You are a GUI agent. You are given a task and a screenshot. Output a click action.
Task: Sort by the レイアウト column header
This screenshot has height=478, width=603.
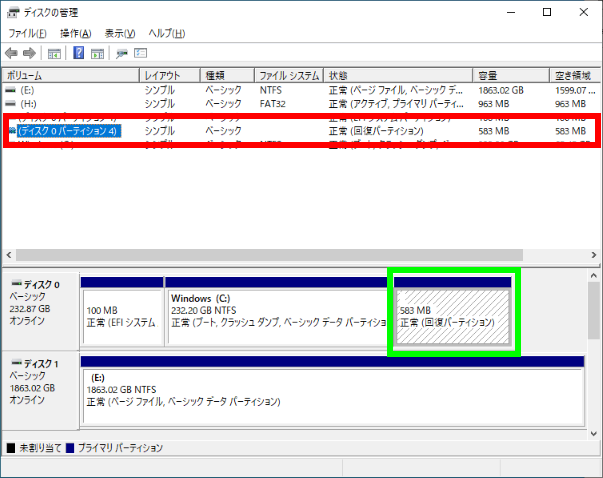(170, 75)
